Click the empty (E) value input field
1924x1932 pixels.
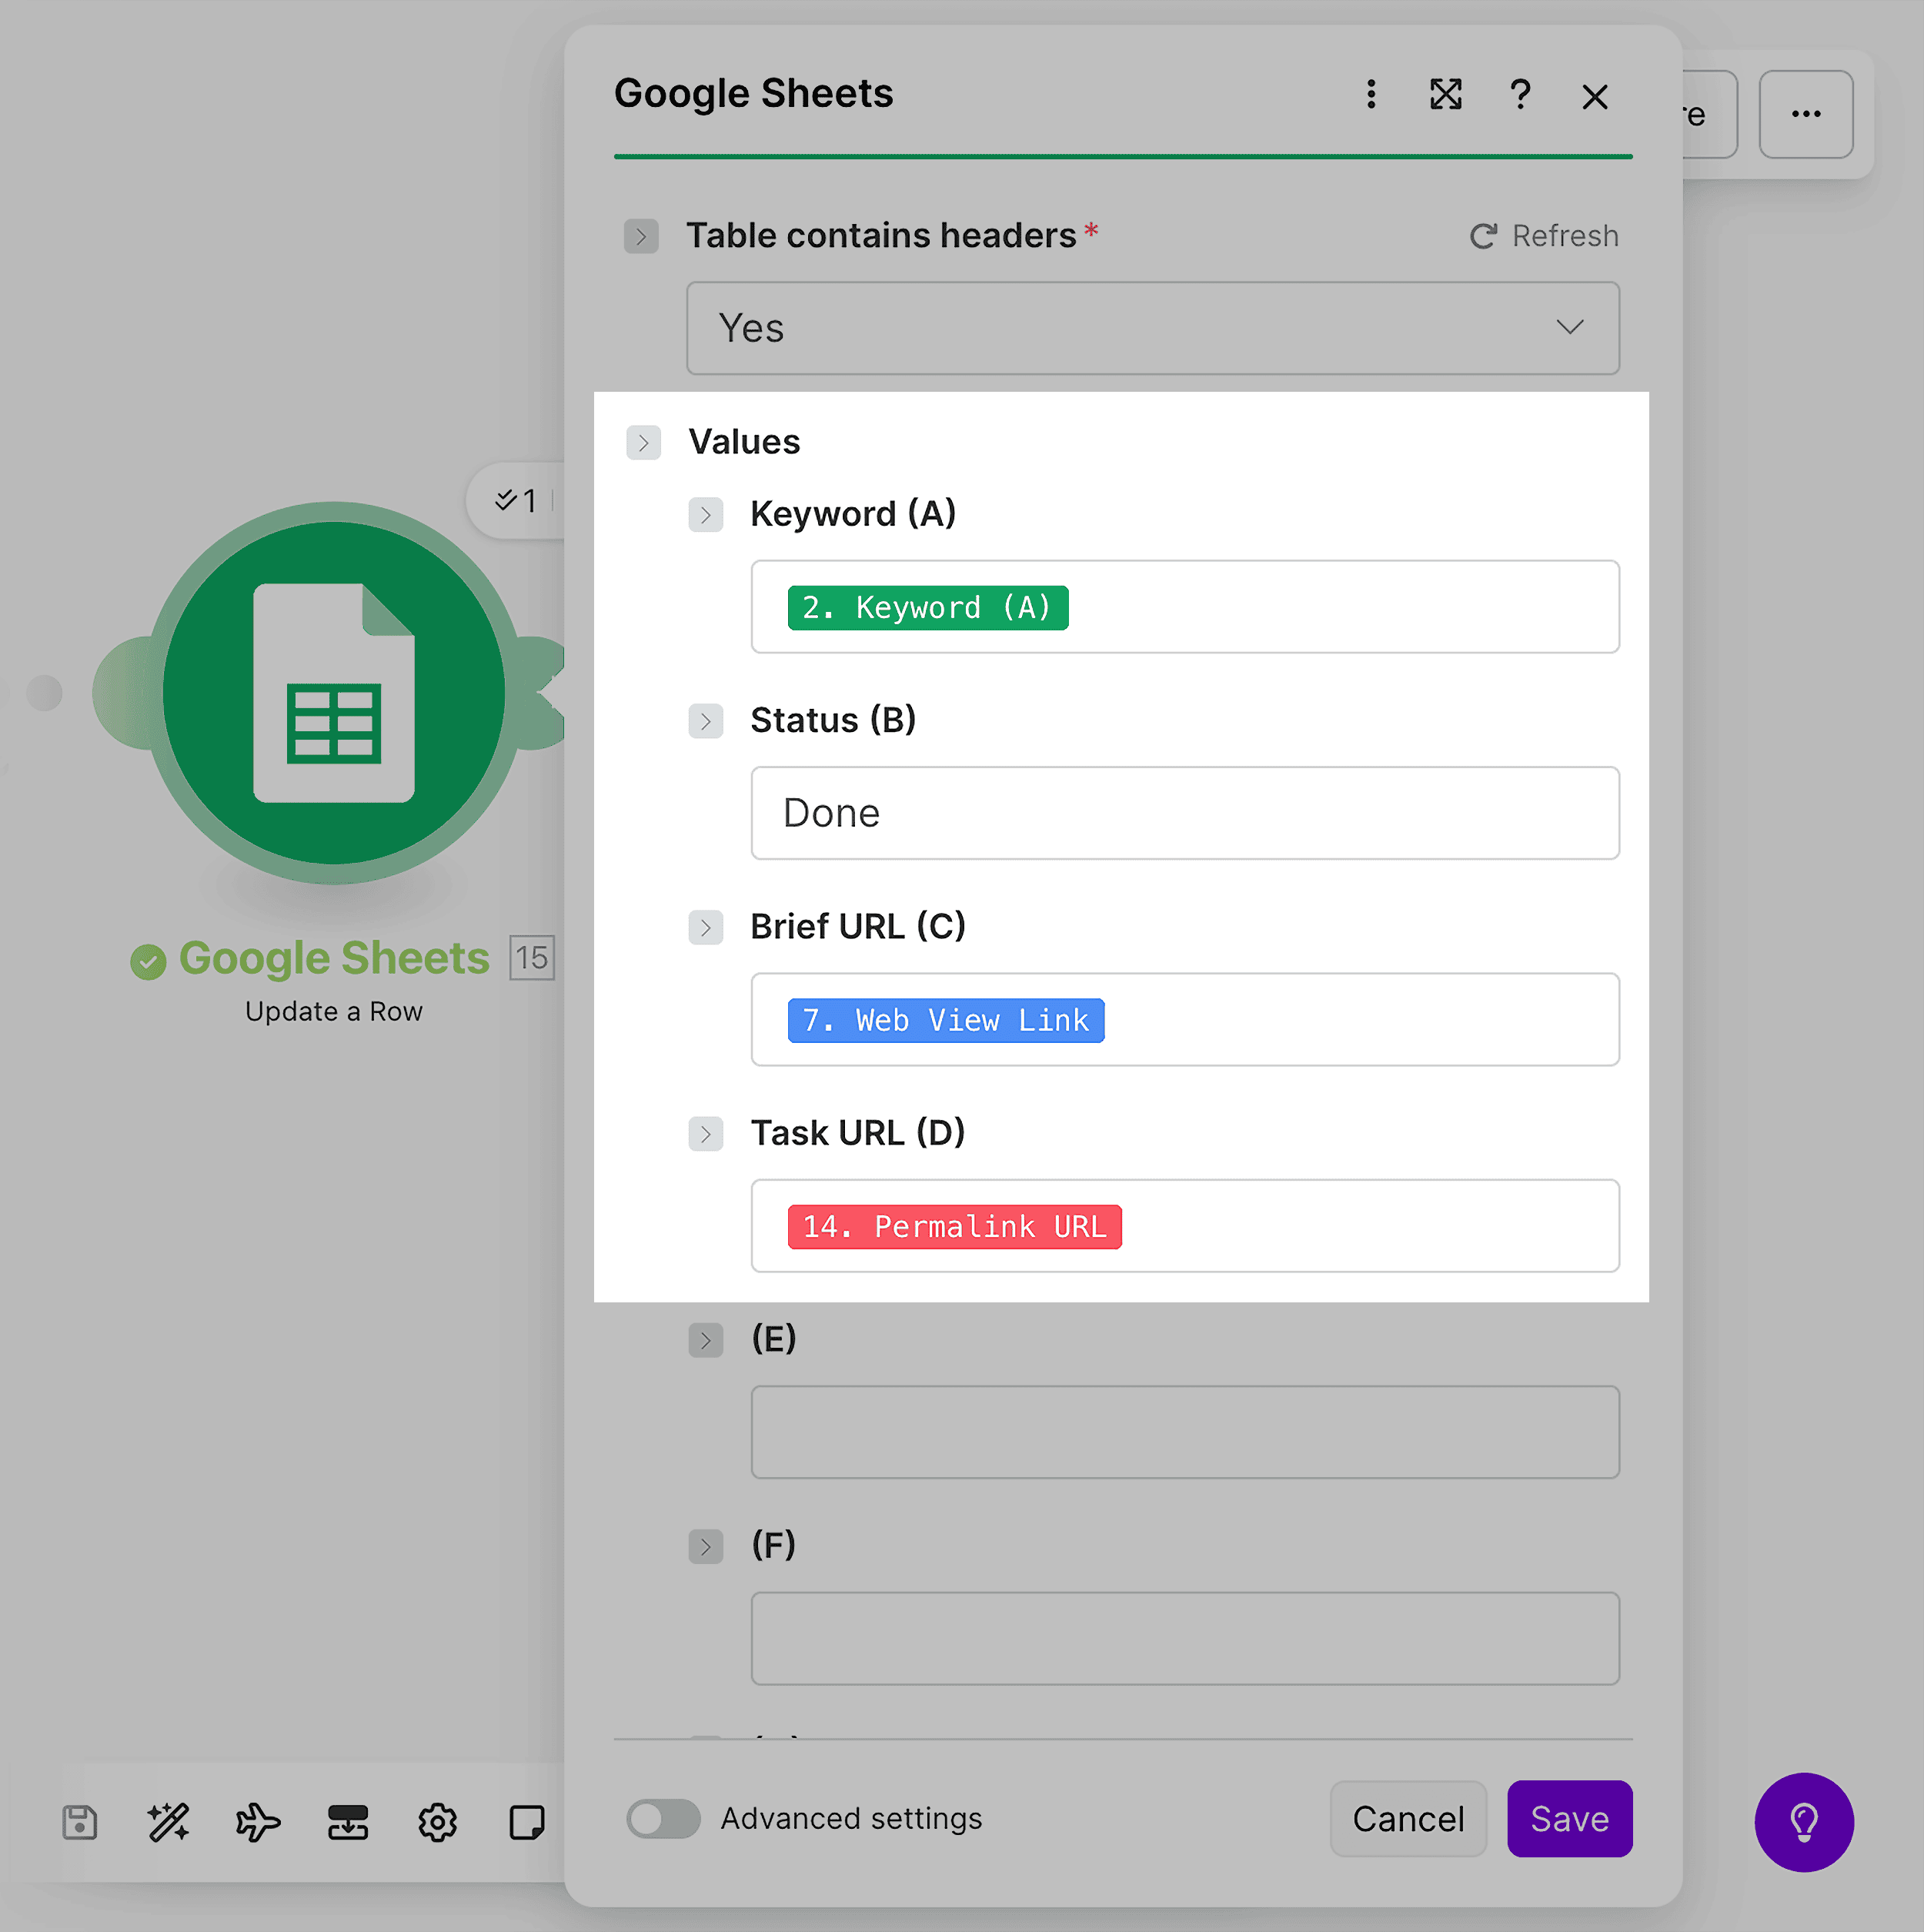tap(1184, 1432)
